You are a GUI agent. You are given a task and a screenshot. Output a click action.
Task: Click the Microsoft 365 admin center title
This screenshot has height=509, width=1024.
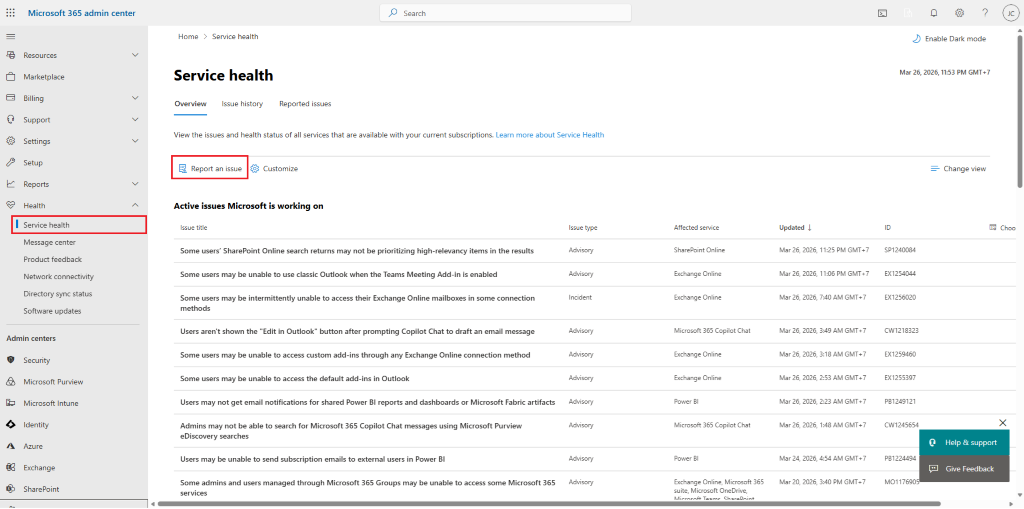82,12
